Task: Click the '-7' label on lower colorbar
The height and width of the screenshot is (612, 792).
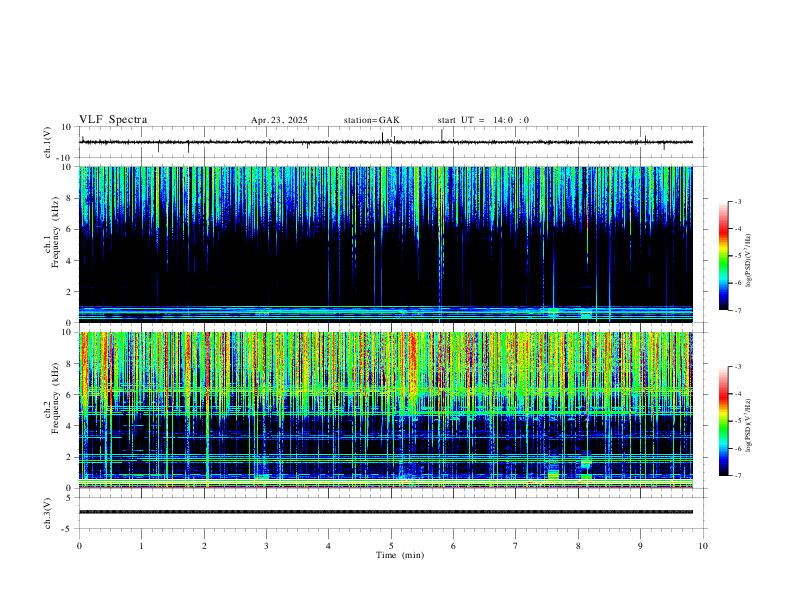Action: 737,476
